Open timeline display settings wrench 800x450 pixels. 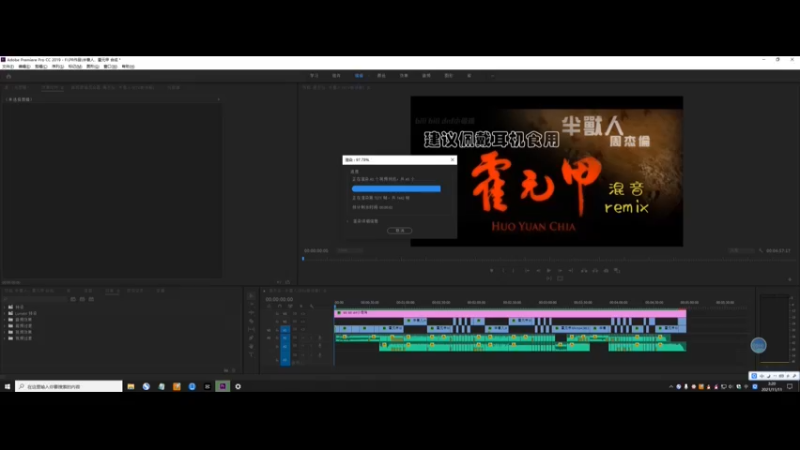point(312,306)
